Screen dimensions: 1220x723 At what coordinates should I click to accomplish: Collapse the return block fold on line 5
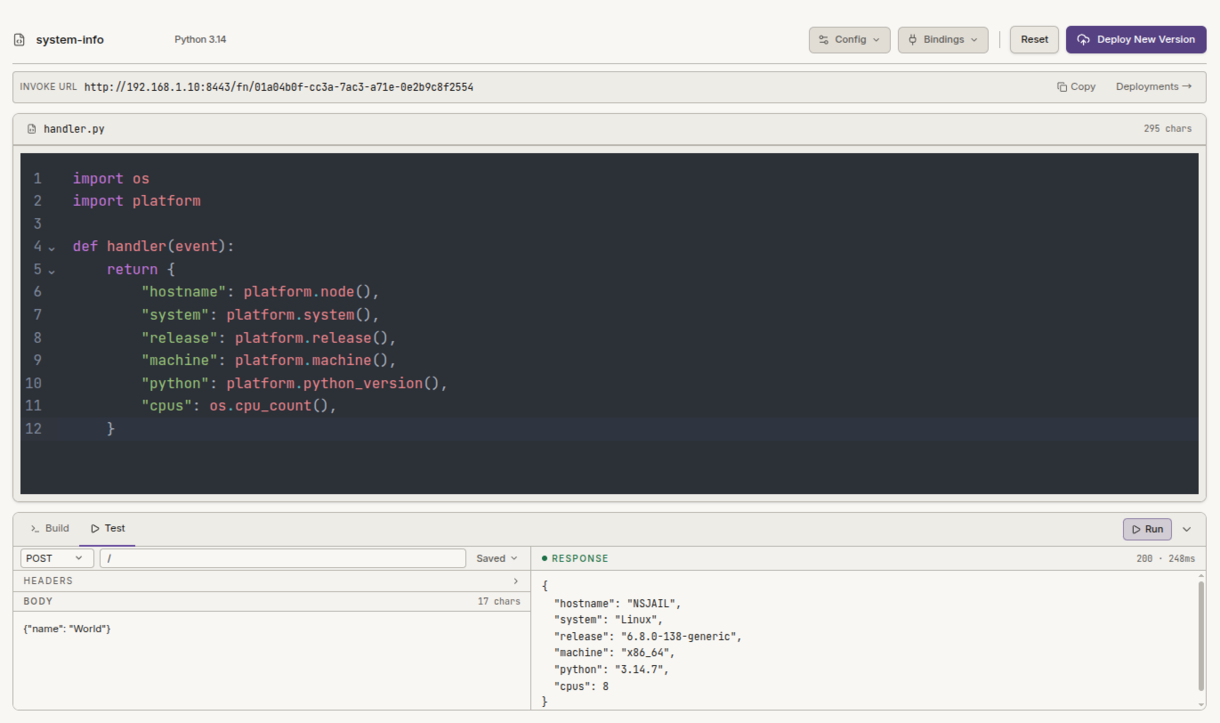coord(52,271)
